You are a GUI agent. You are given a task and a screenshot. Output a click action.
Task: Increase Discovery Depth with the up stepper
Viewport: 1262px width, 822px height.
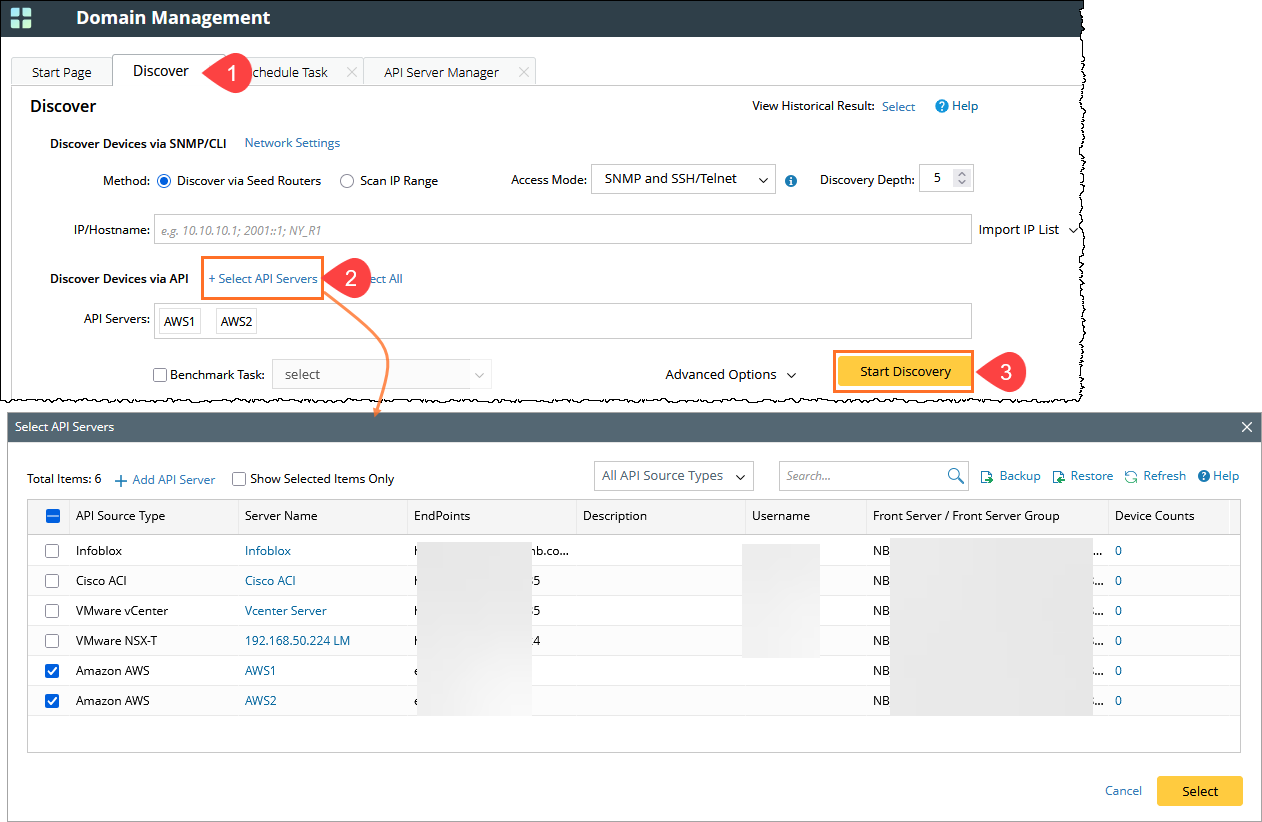click(x=962, y=174)
